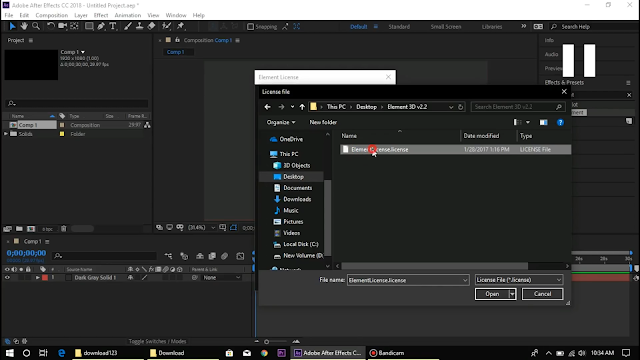
Task: Select the Rotation tool
Action: (51, 26)
